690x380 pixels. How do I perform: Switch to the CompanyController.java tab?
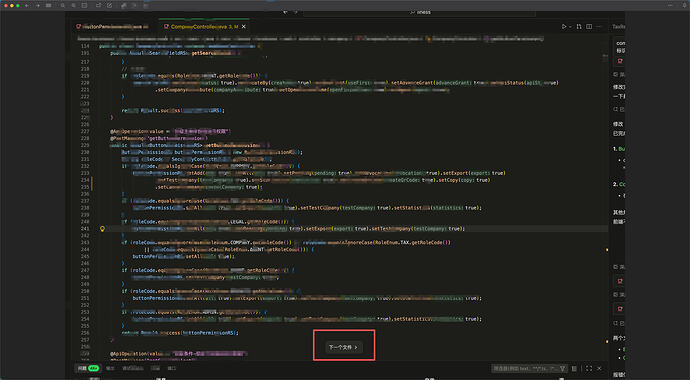[x=204, y=27]
